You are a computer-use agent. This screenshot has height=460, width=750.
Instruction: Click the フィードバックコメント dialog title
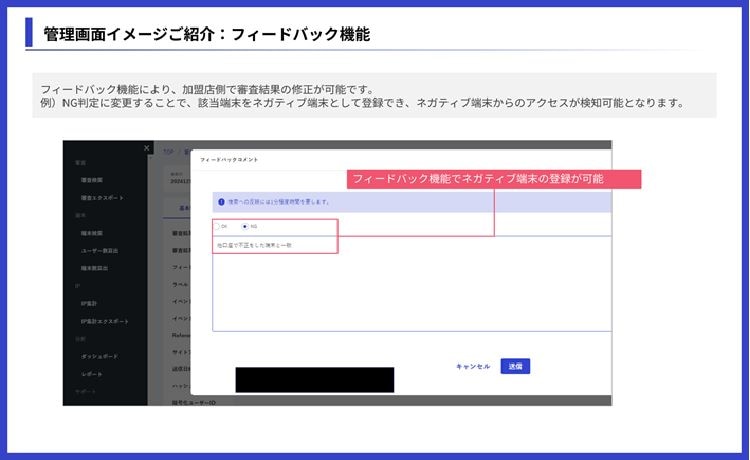pyautogui.click(x=229, y=160)
